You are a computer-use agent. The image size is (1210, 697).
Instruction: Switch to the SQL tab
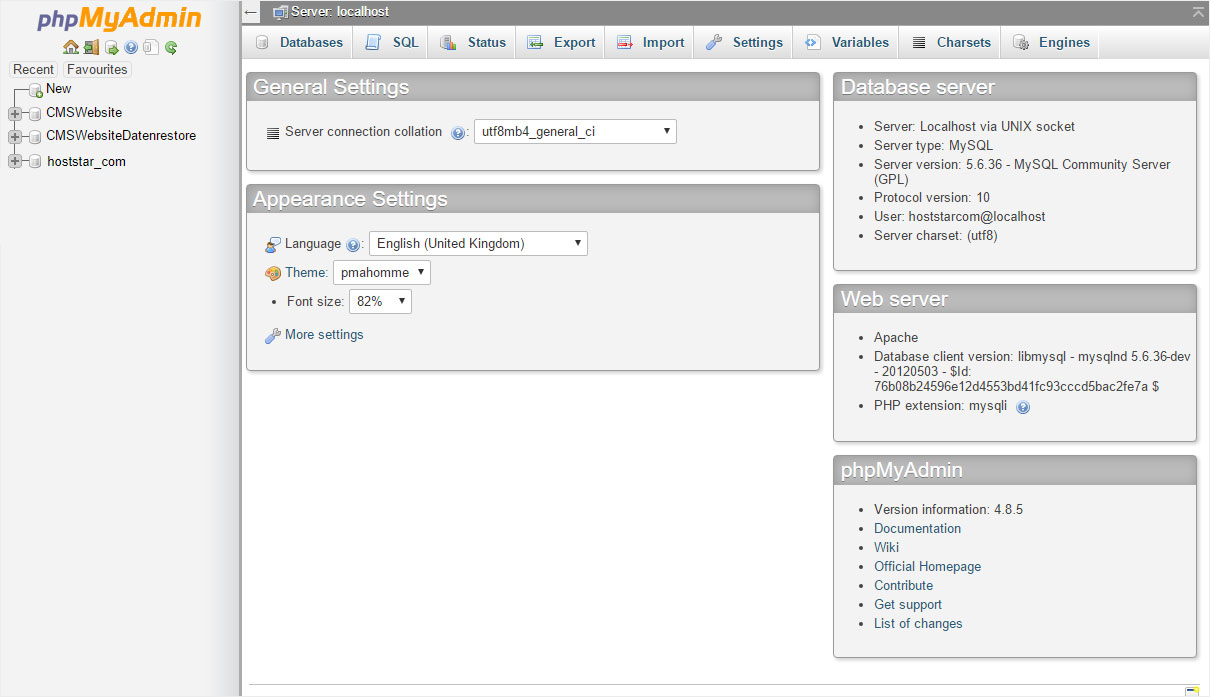(391, 42)
